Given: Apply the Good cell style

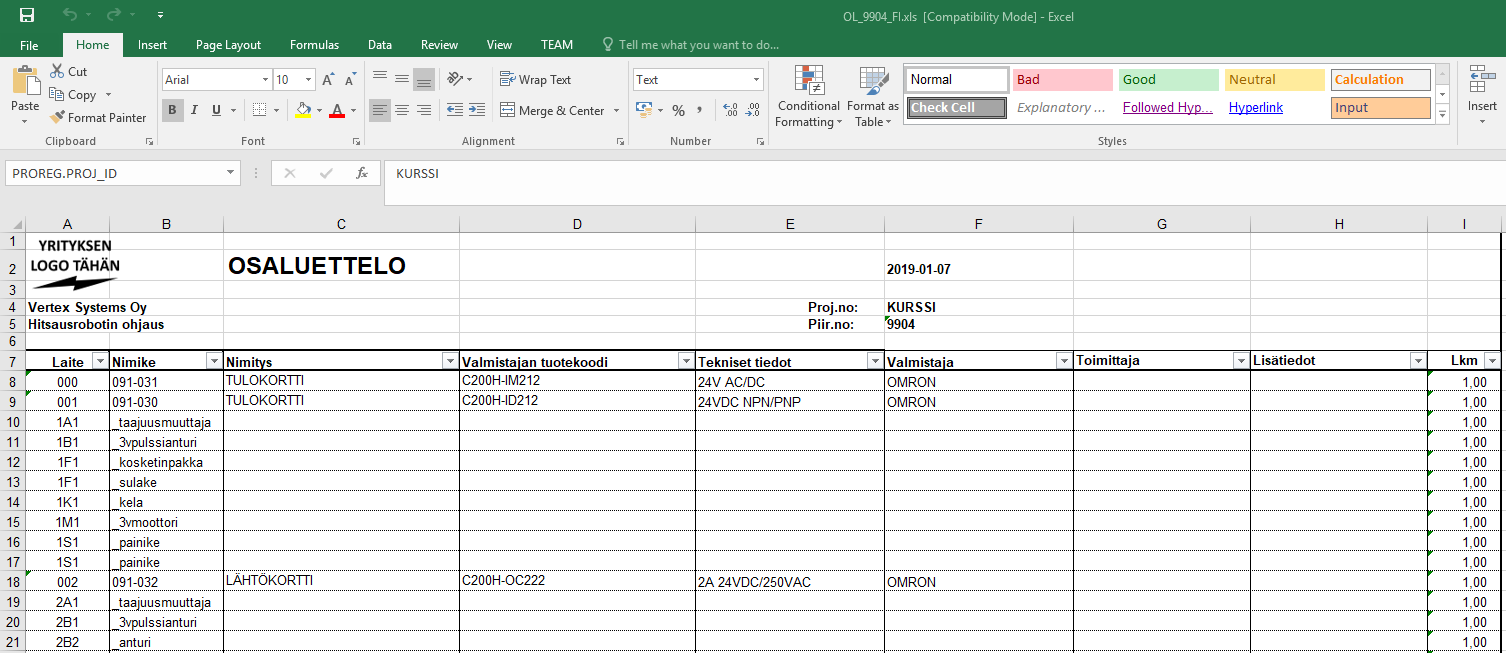Looking at the screenshot, I should pos(1168,80).
